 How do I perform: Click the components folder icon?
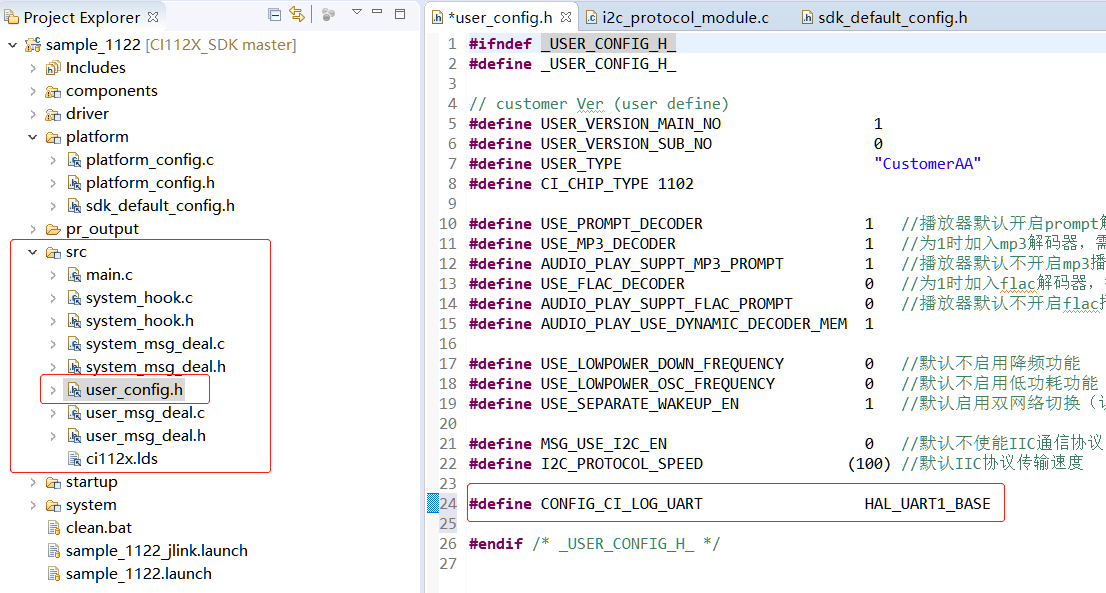(x=53, y=92)
